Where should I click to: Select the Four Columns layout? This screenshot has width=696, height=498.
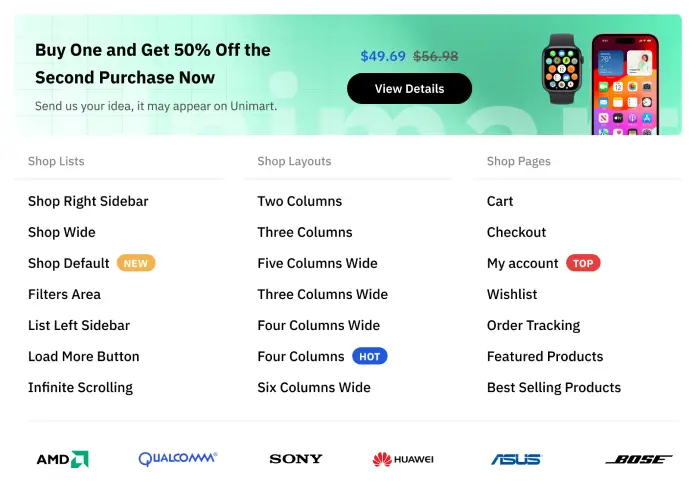pos(300,356)
